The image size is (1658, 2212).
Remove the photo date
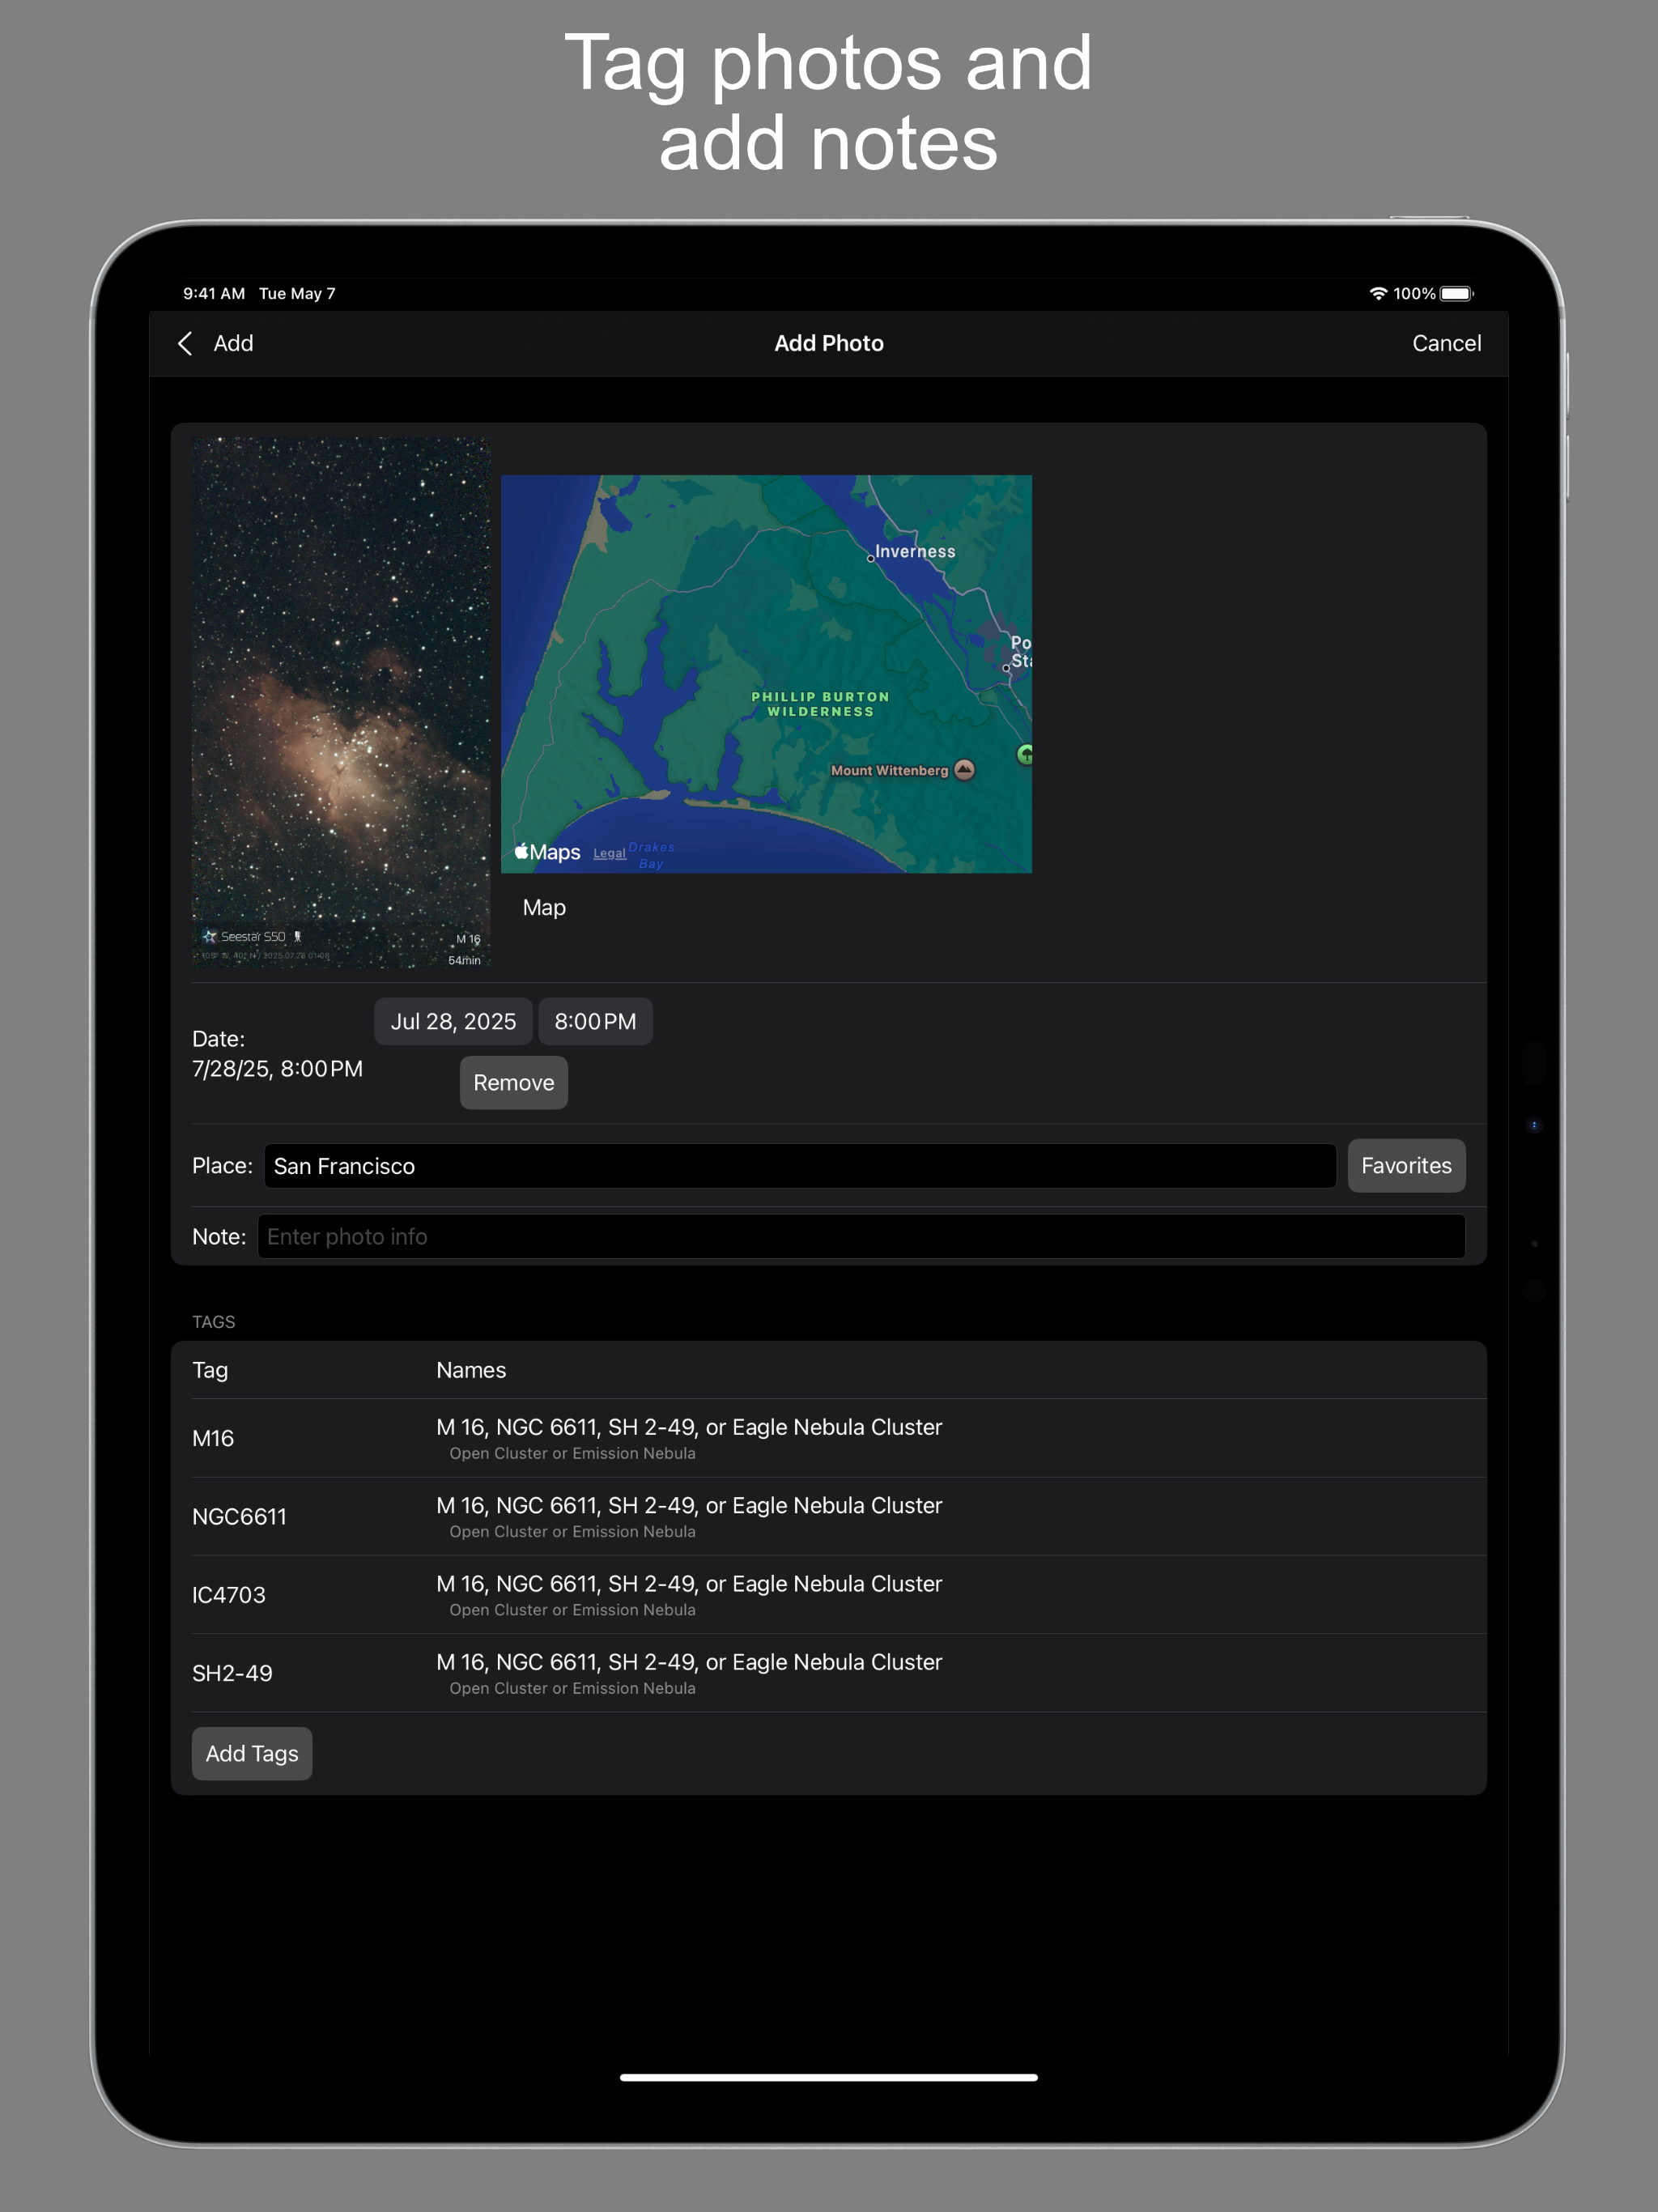click(x=514, y=1082)
